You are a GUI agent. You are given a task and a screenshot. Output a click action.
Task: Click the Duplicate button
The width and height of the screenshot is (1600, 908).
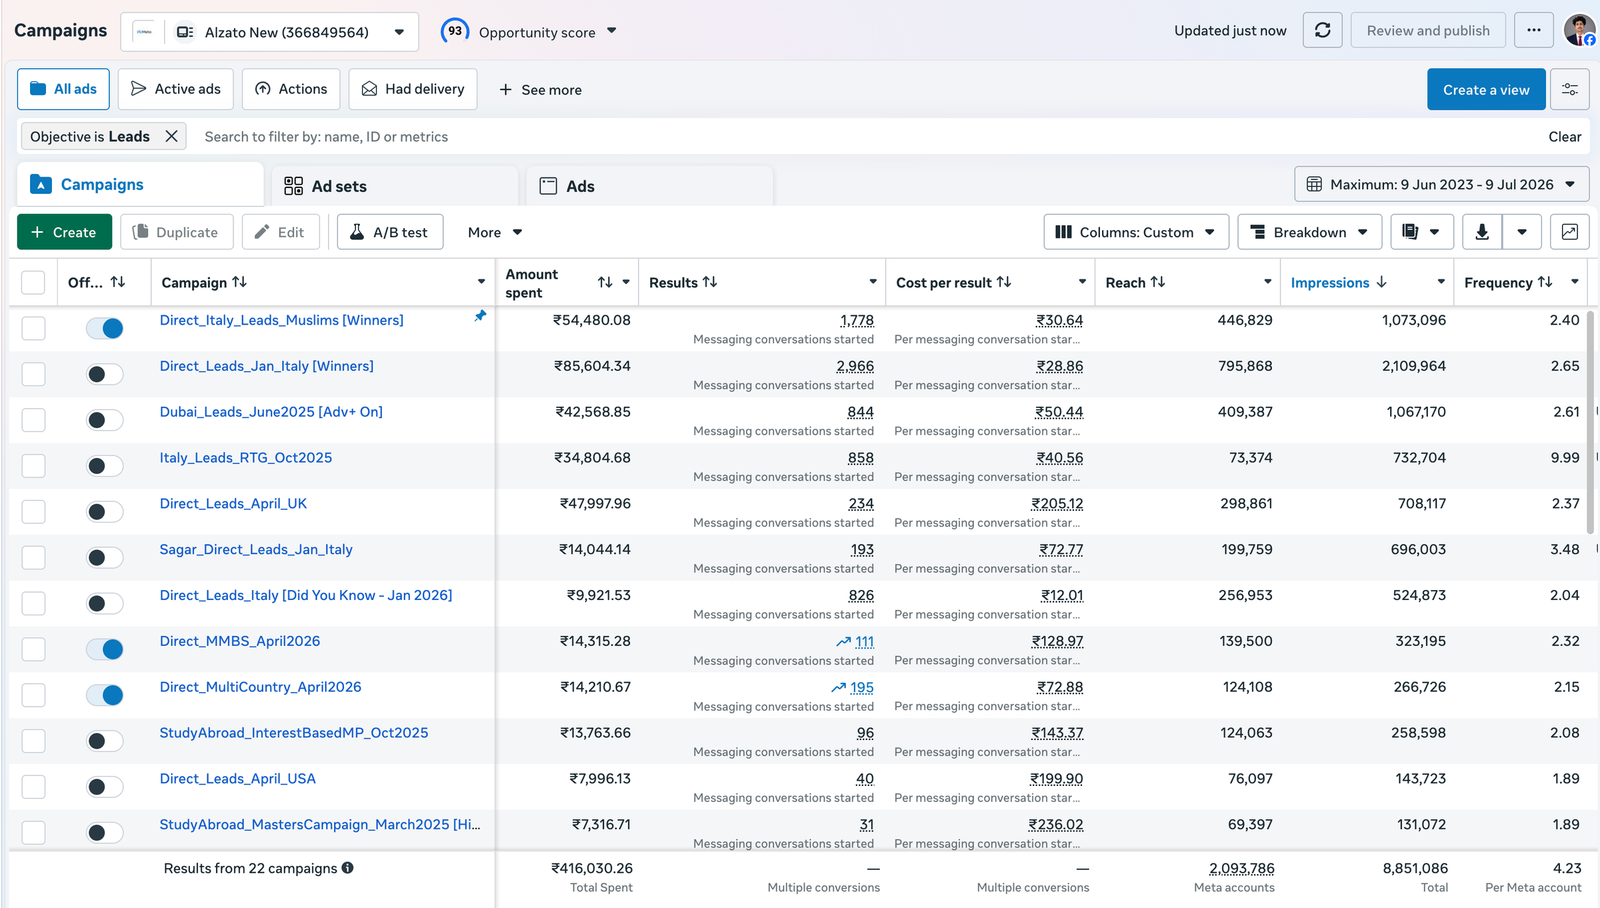coord(177,232)
